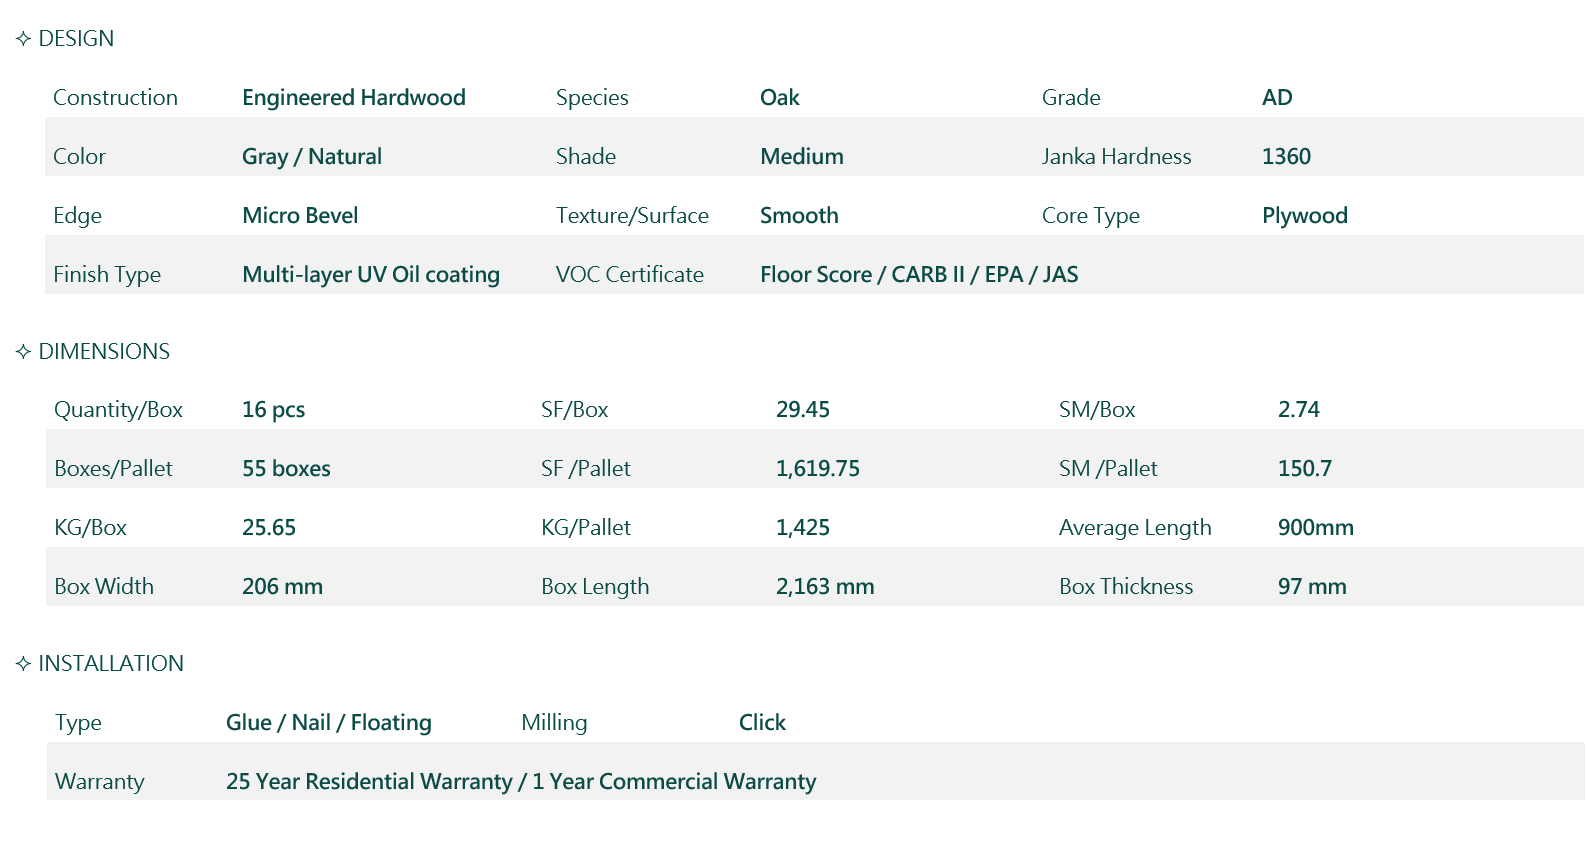Image resolution: width=1587 pixels, height=842 pixels.
Task: Click the Plywood core type value
Action: [x=1304, y=216]
